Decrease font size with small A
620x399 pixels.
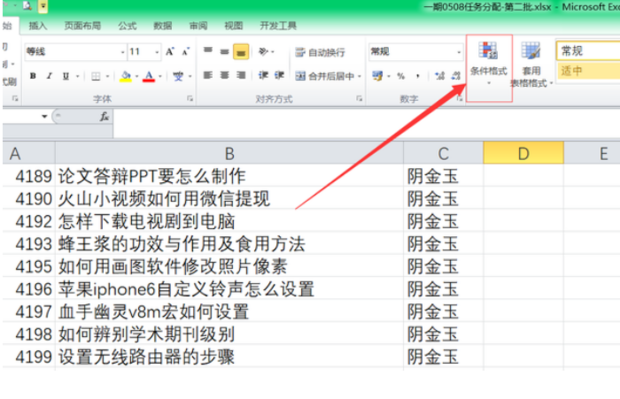click(185, 52)
